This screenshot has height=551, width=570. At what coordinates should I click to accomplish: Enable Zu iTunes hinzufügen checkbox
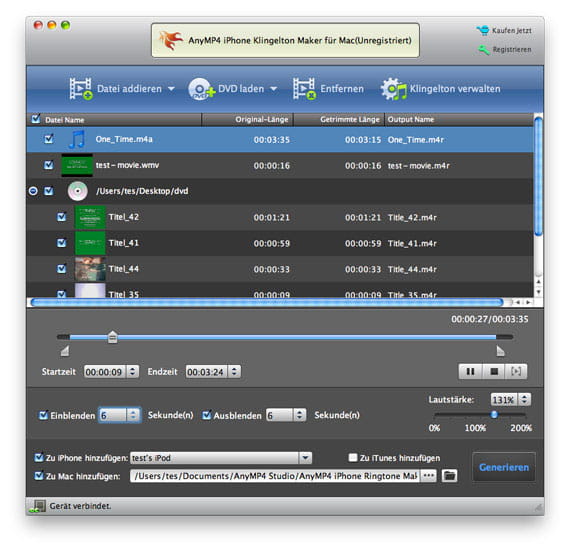click(x=353, y=458)
